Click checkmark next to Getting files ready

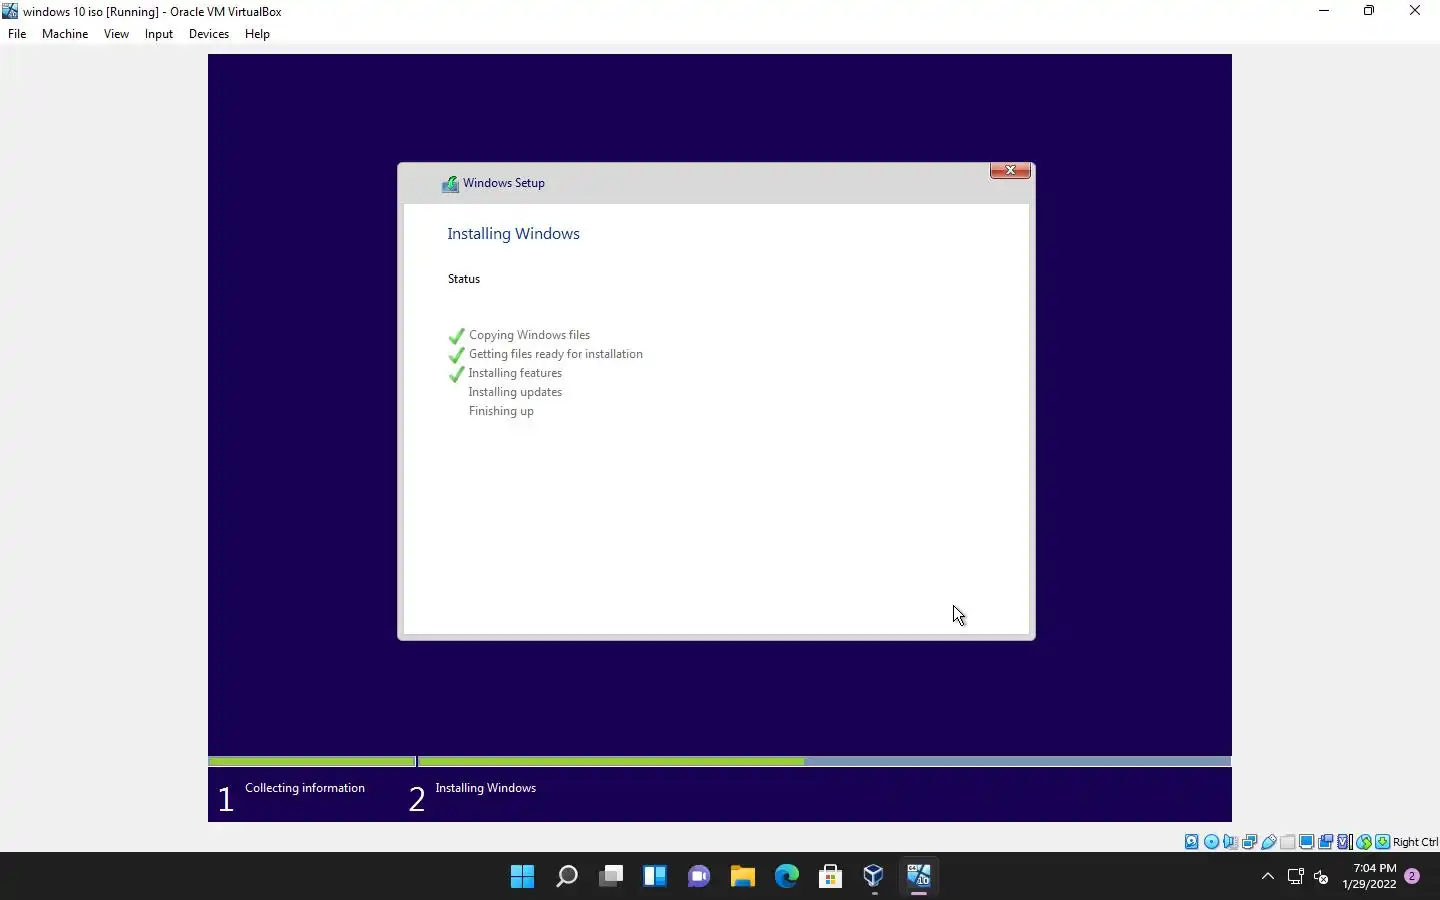tap(456, 355)
